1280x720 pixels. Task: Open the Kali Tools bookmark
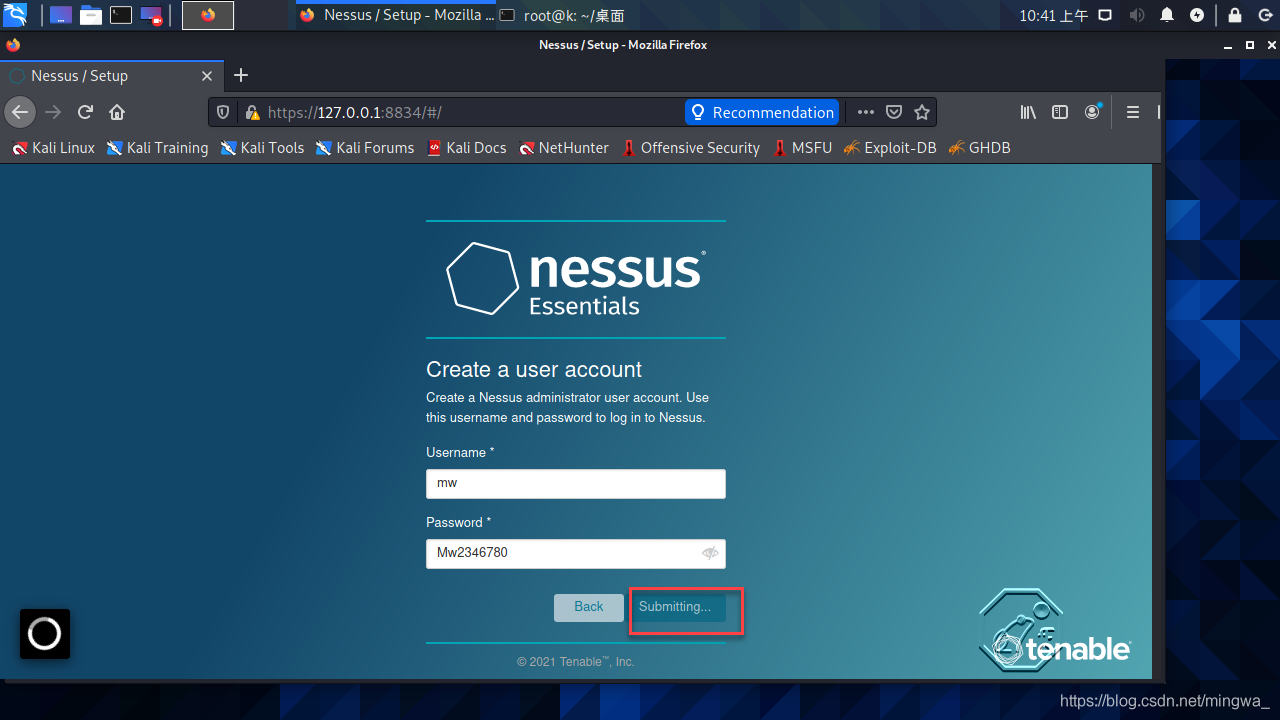262,148
